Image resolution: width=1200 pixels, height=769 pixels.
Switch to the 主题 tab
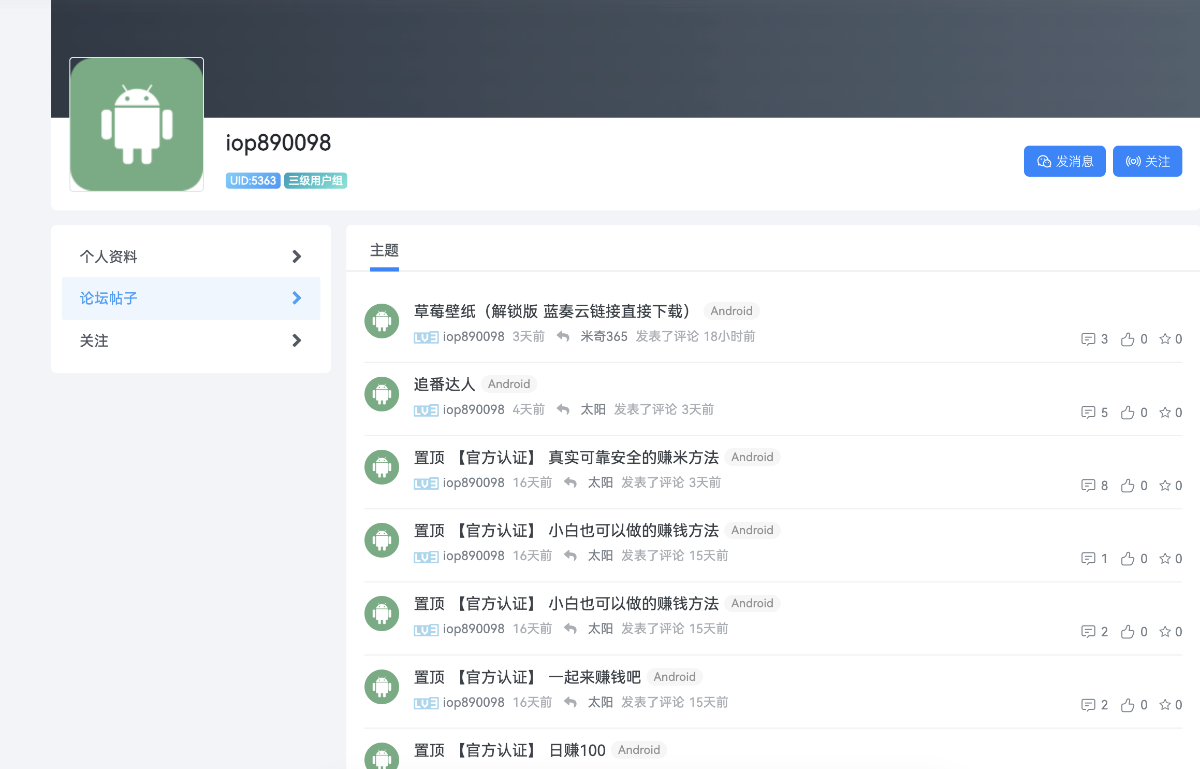384,250
